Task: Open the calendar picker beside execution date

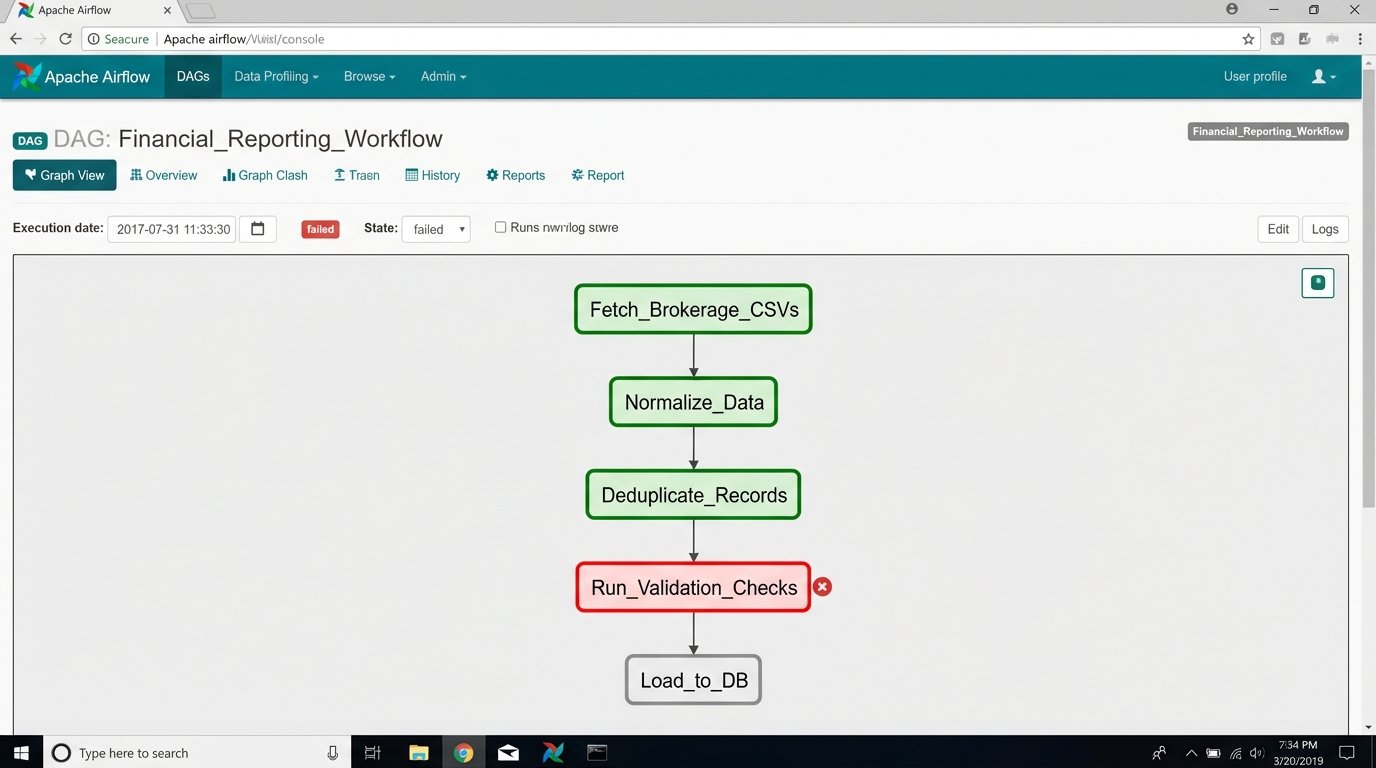Action: [x=257, y=228]
